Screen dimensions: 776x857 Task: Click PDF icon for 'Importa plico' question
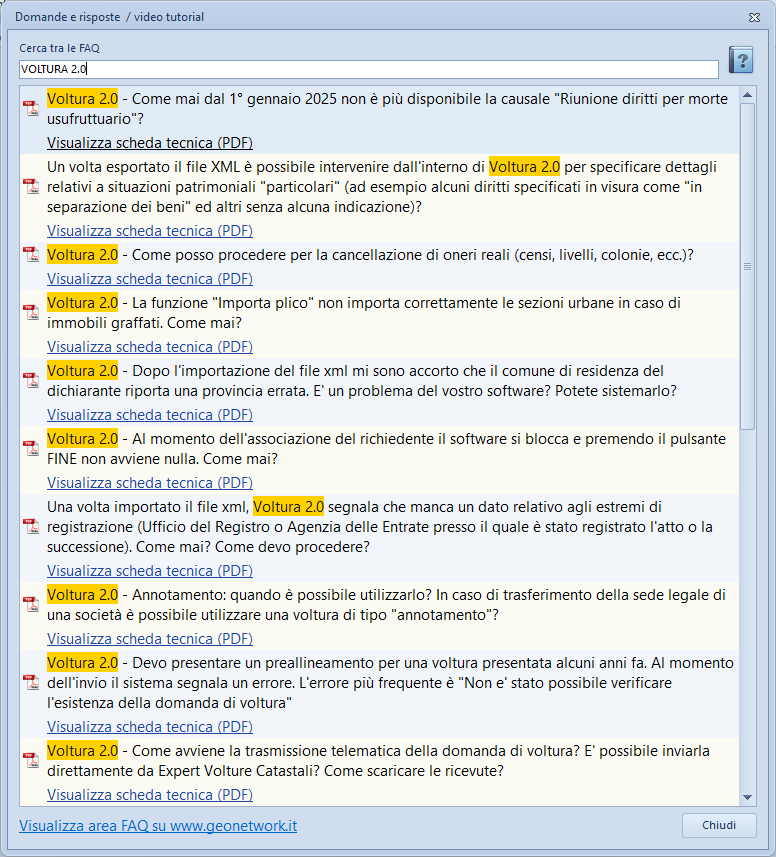[31, 312]
